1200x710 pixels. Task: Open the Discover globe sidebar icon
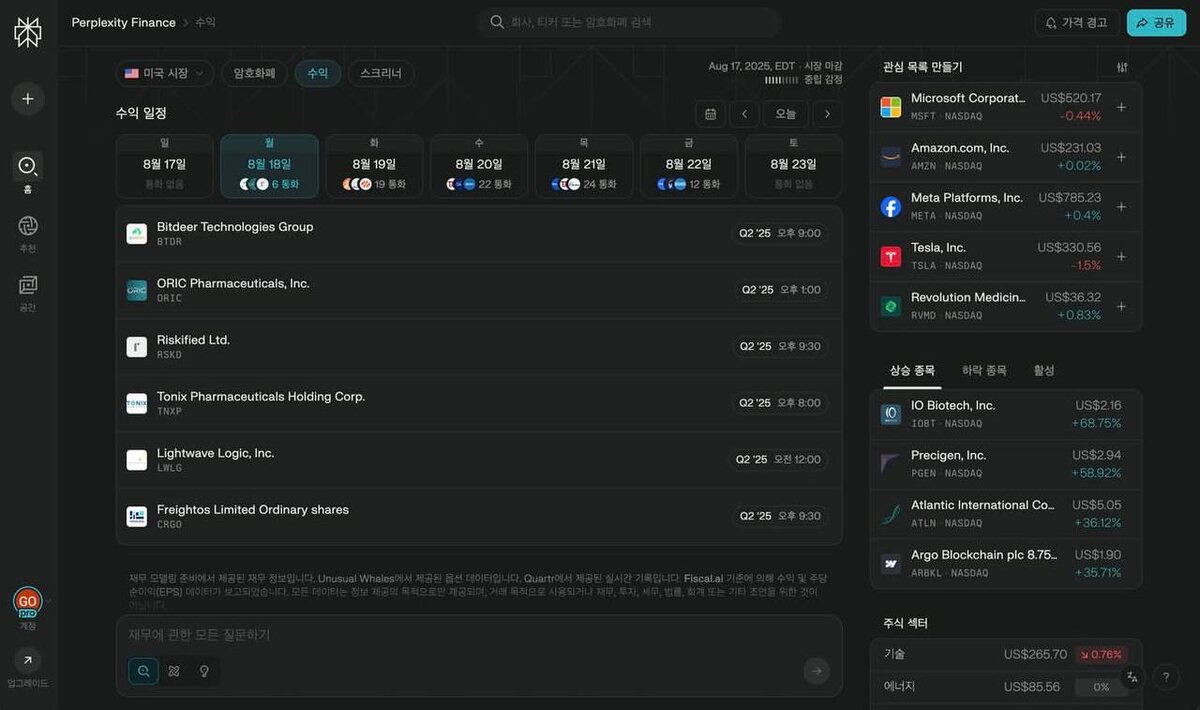point(28,226)
